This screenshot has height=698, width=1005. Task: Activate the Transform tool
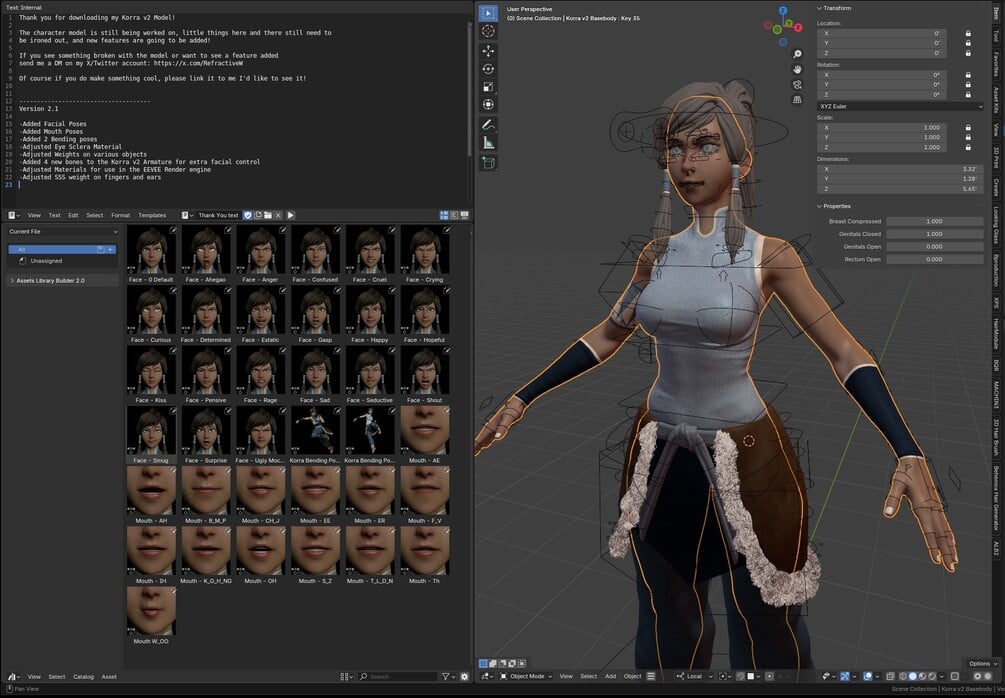[x=488, y=104]
